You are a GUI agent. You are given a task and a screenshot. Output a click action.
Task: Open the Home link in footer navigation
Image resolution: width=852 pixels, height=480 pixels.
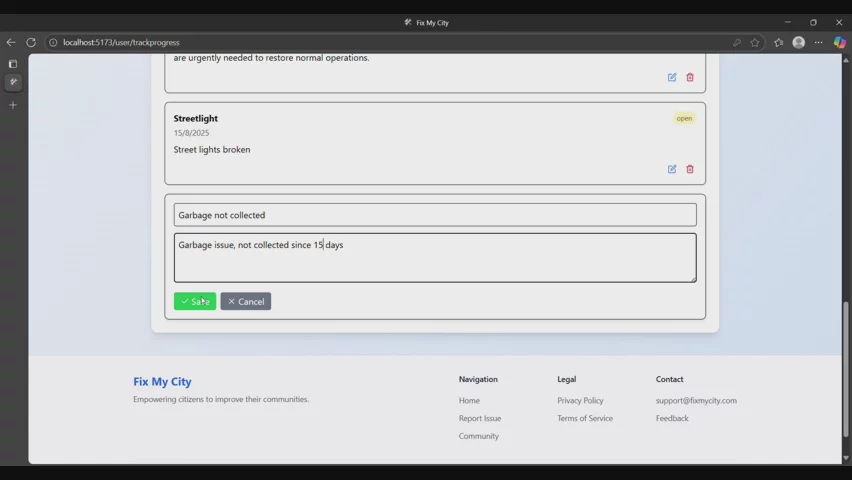pos(469,400)
